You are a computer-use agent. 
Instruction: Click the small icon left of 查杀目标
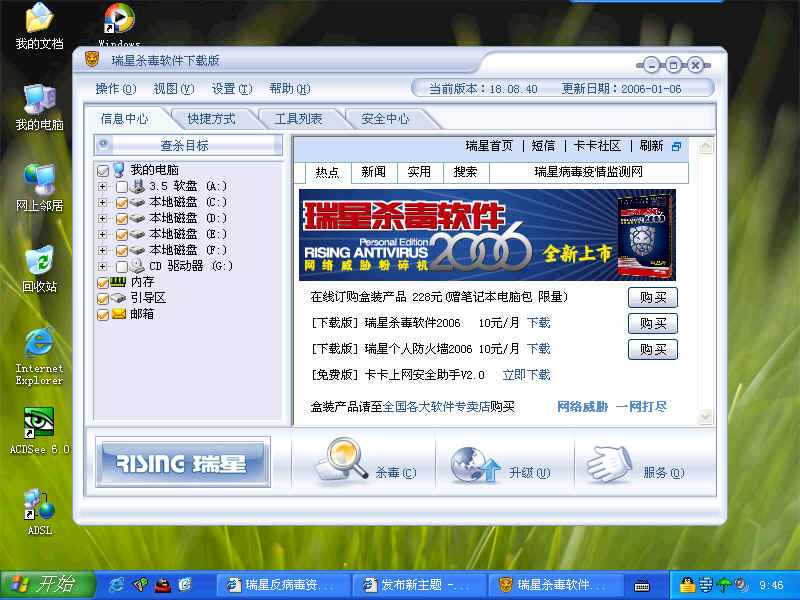coord(104,144)
